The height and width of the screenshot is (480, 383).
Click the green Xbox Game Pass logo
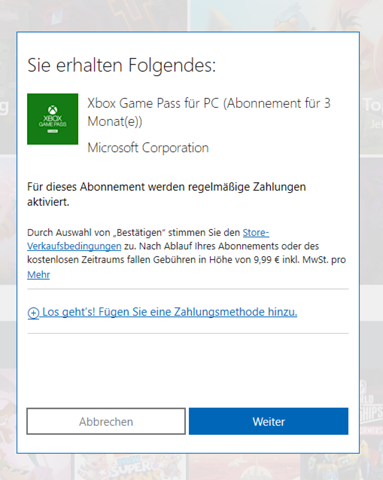pyautogui.click(x=53, y=119)
